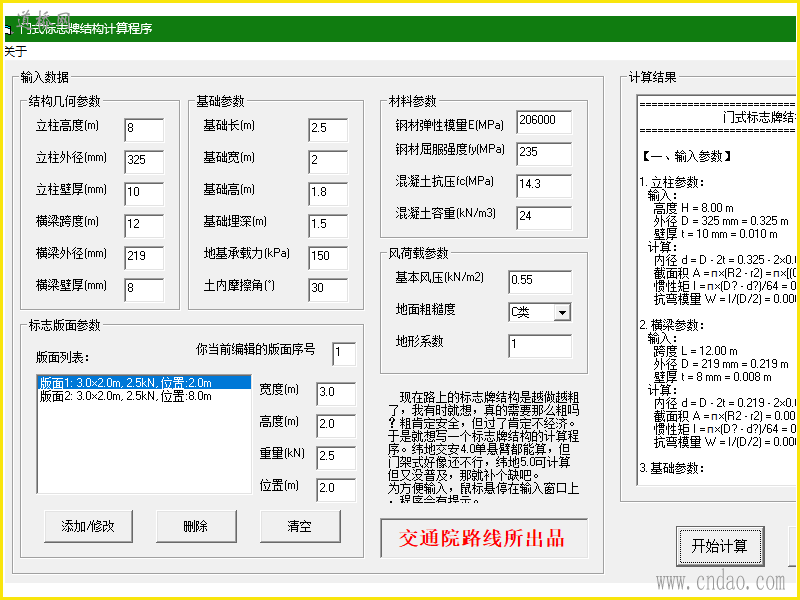Click the 壁厚 t = 8 mm result line

click(715, 377)
